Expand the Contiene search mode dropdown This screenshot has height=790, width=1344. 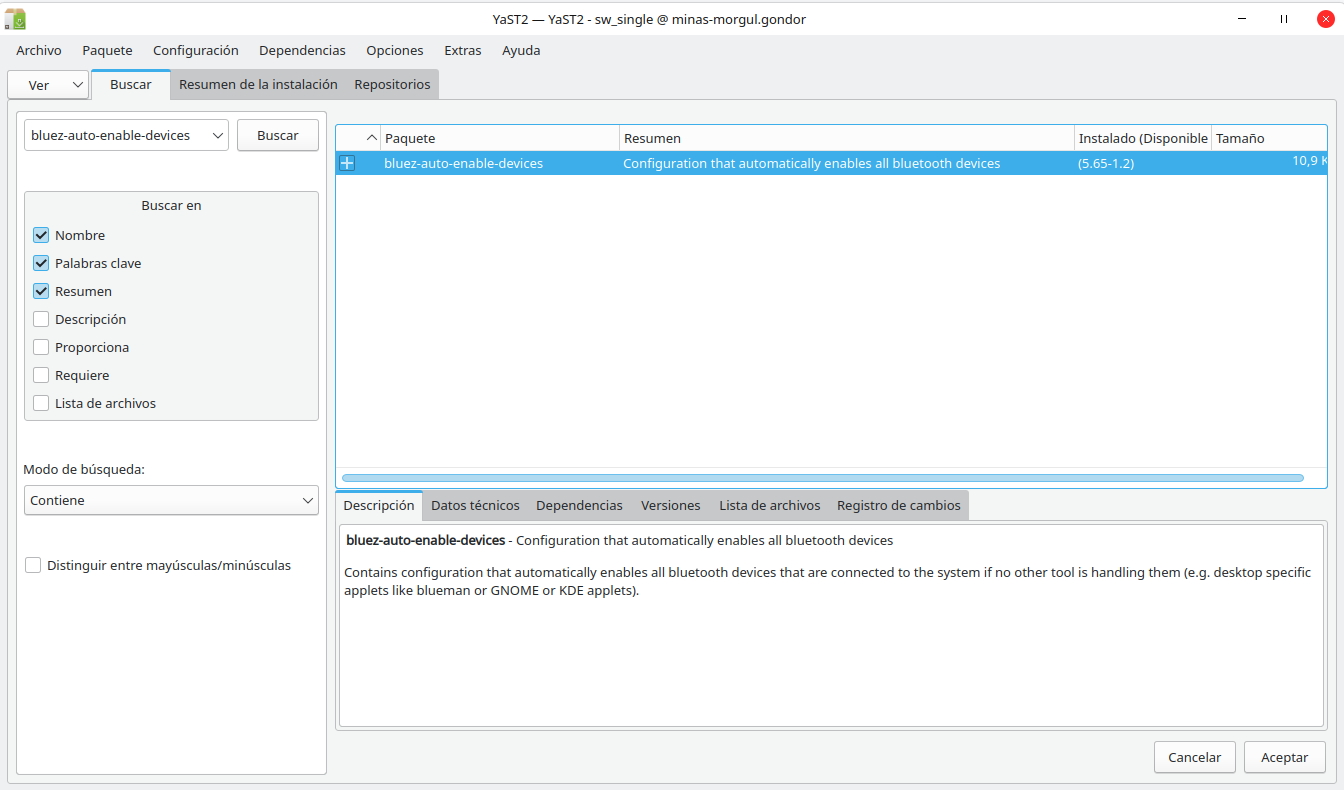[171, 500]
